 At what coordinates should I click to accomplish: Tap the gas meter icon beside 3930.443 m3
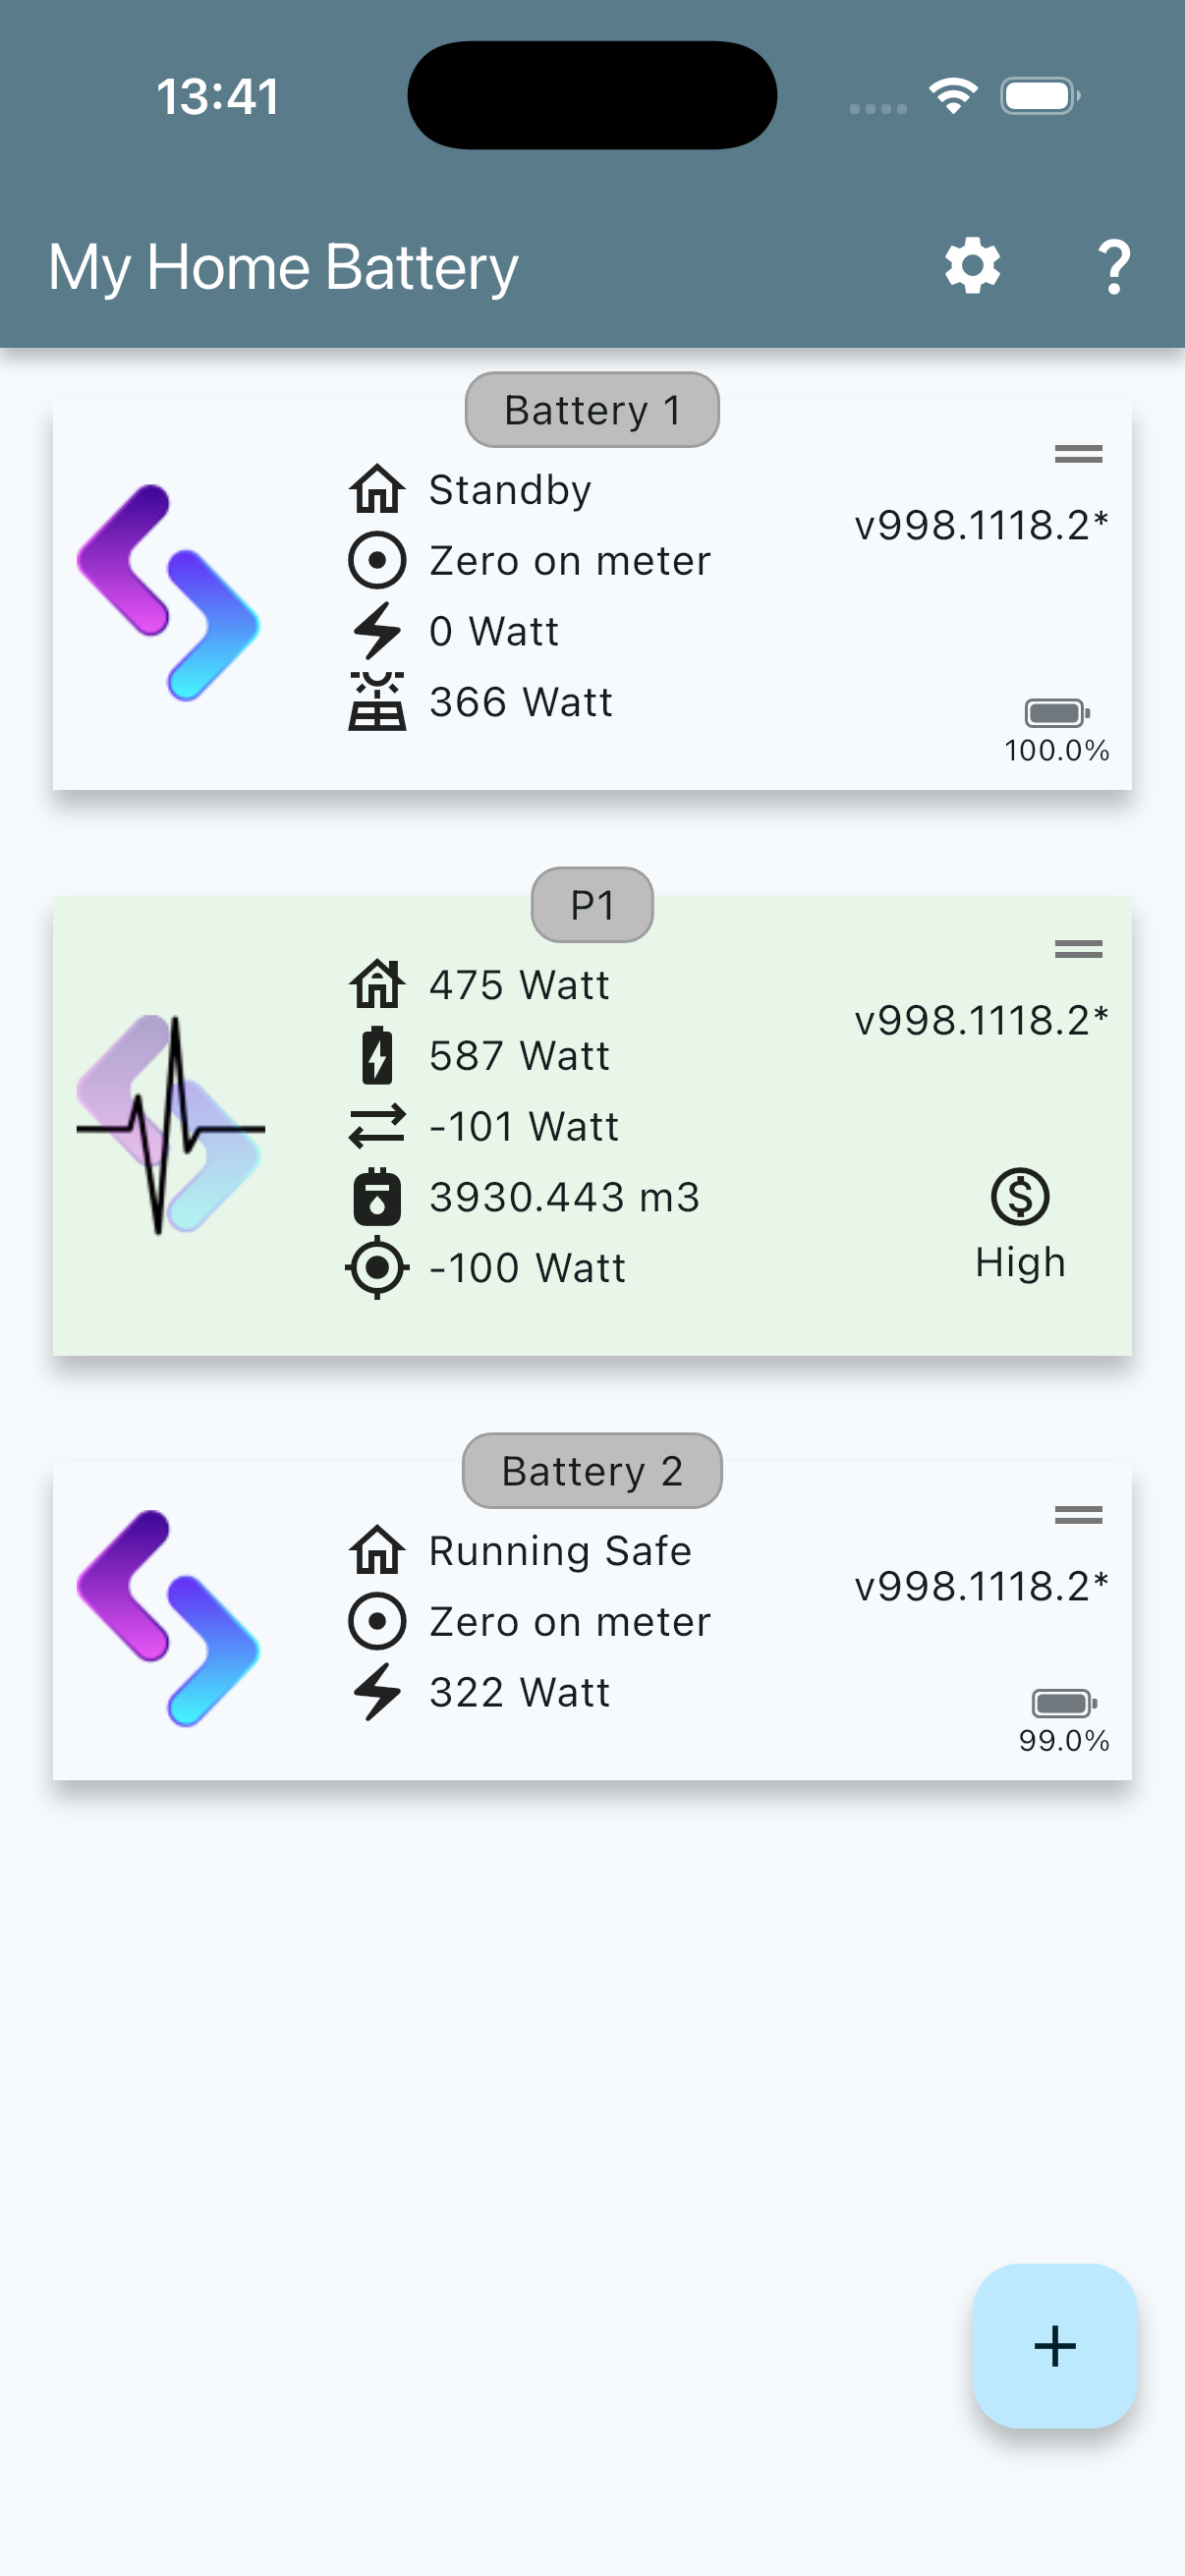pos(377,1197)
